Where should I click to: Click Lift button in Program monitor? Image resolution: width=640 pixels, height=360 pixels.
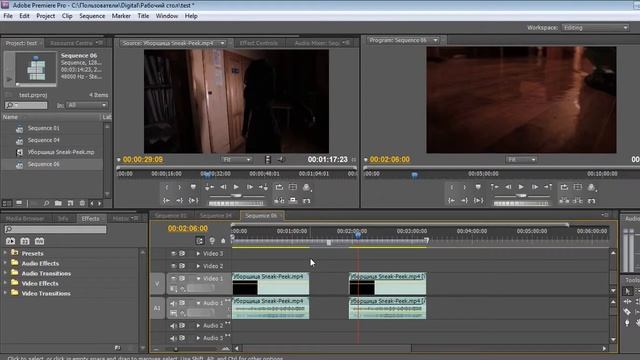click(564, 201)
